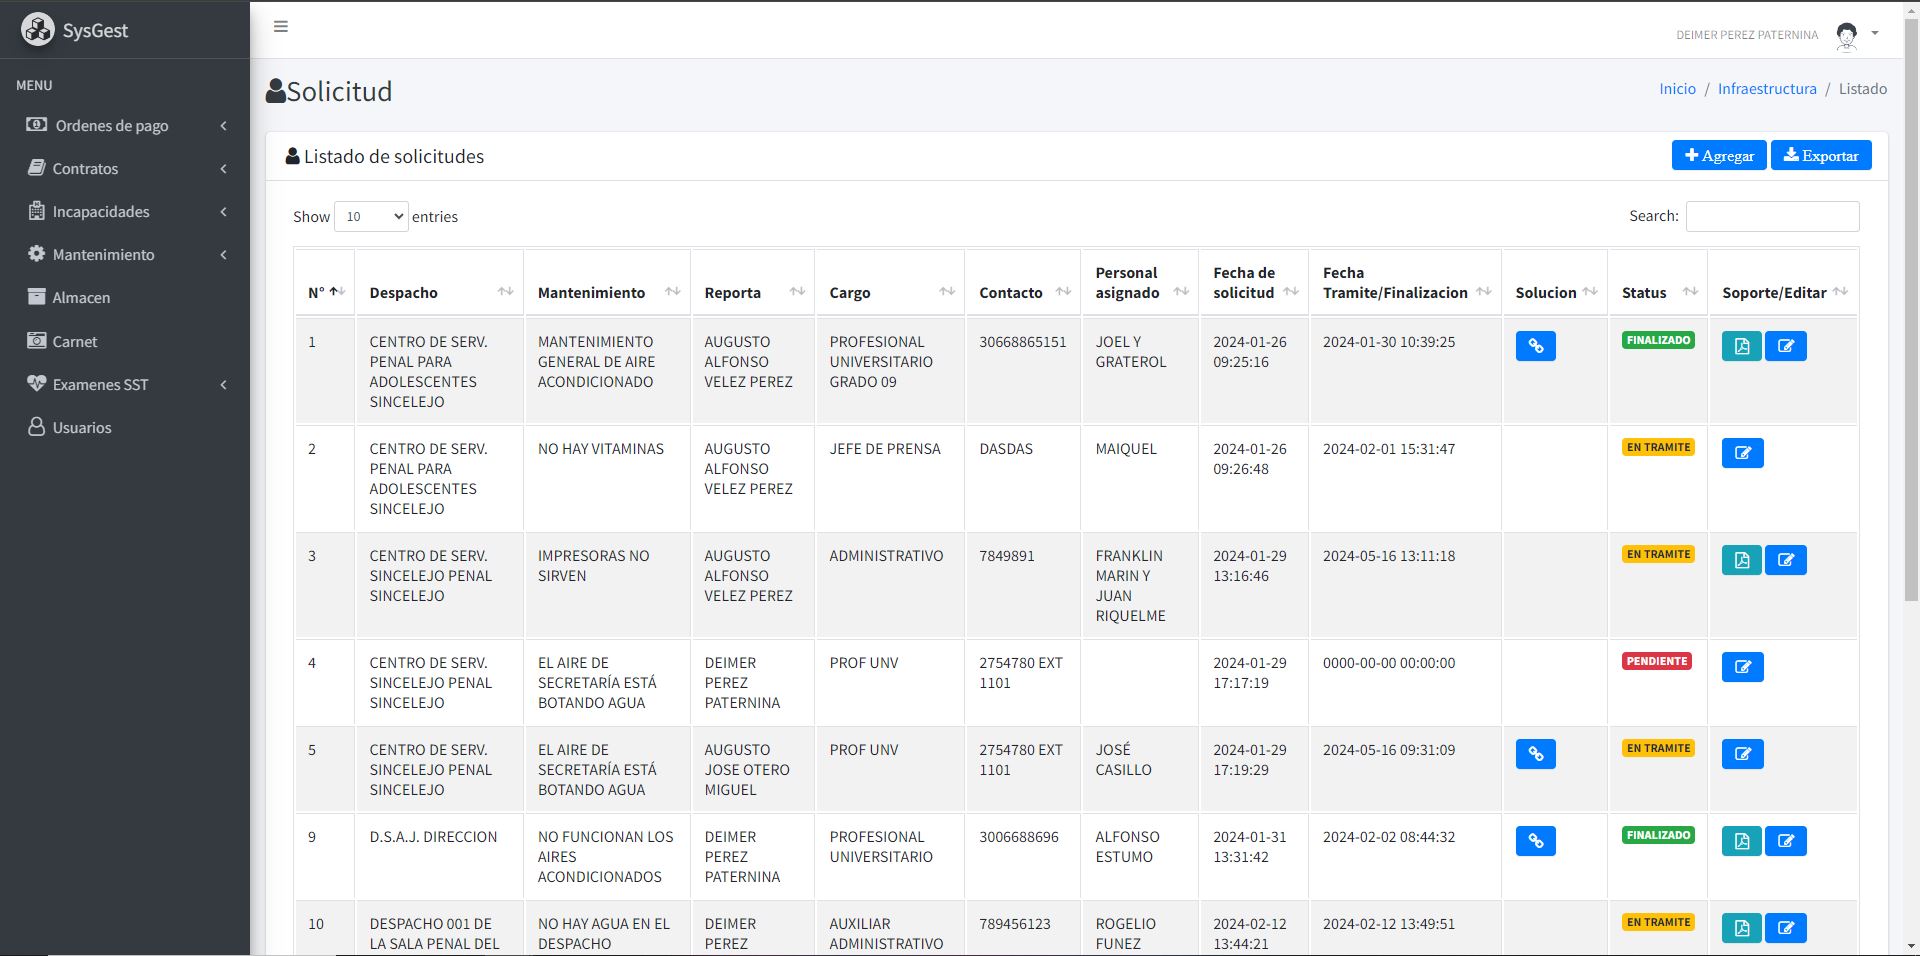Open solution link for request number 5
The height and width of the screenshot is (956, 1920).
click(x=1535, y=754)
